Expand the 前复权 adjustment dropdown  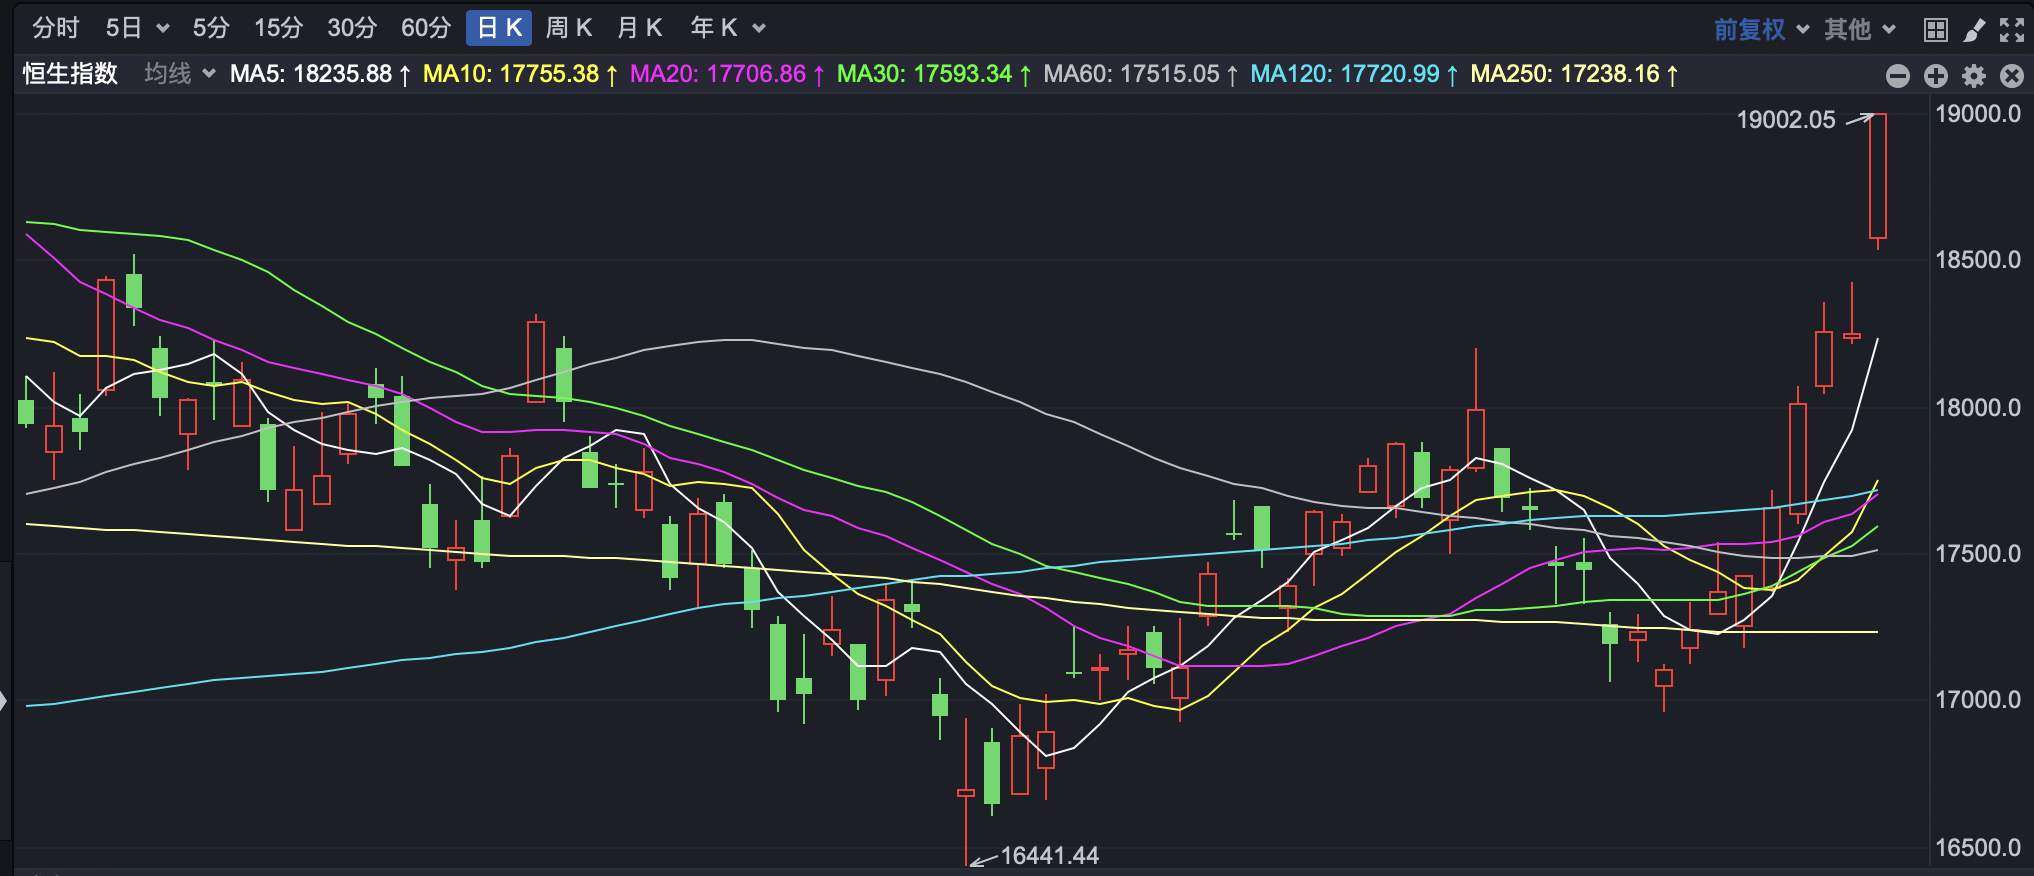(1803, 29)
